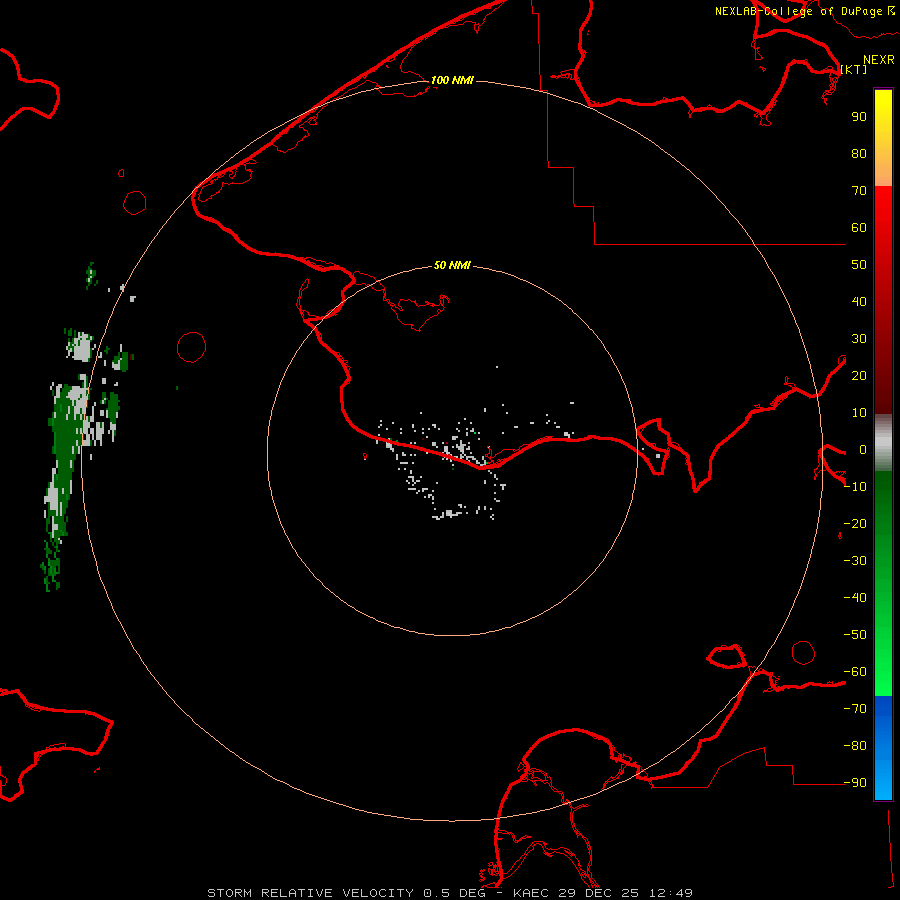Image resolution: width=900 pixels, height=900 pixels.
Task: Click the -40 value on velocity scale
Action: pyautogui.click(x=855, y=598)
